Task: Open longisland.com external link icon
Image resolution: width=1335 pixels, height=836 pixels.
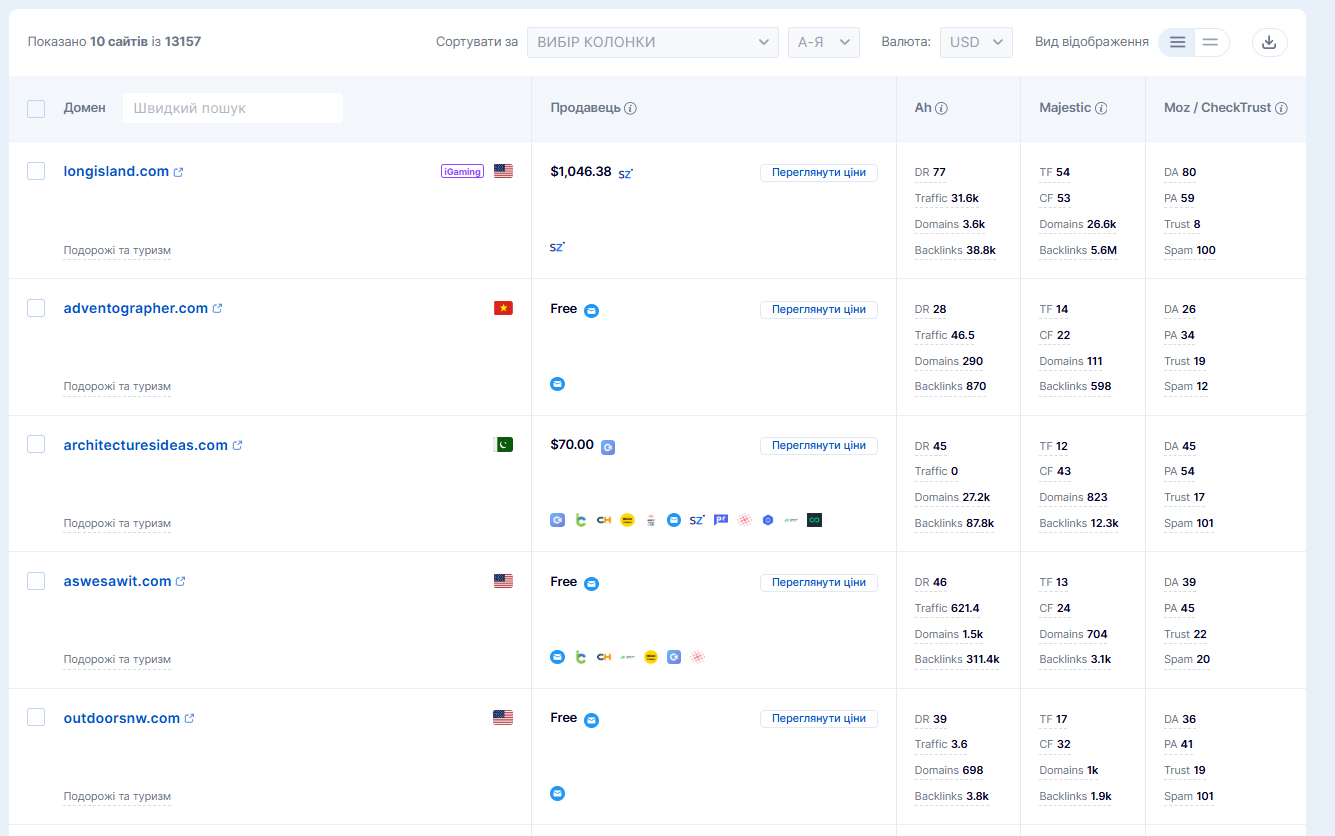Action: click(179, 172)
